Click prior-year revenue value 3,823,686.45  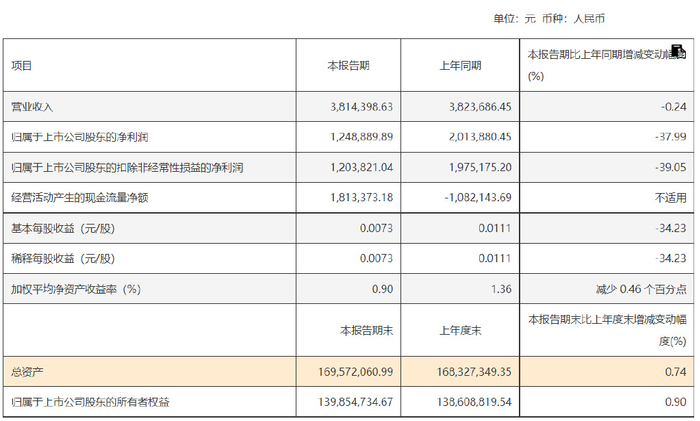480,107
